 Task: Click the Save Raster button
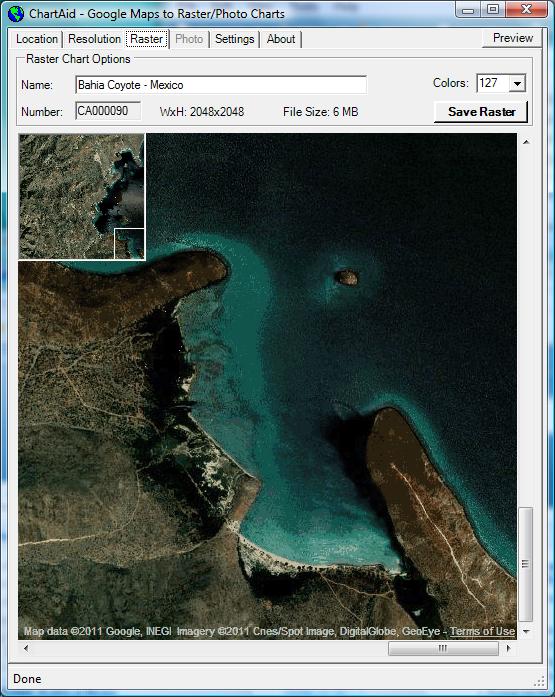tap(481, 112)
